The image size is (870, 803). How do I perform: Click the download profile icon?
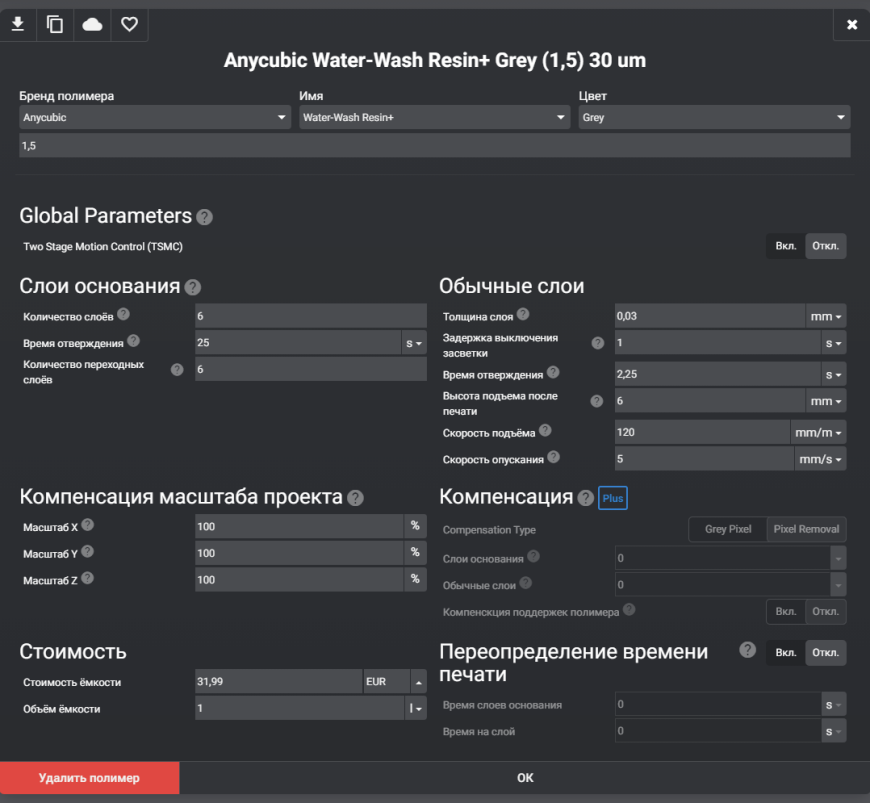(x=17, y=25)
